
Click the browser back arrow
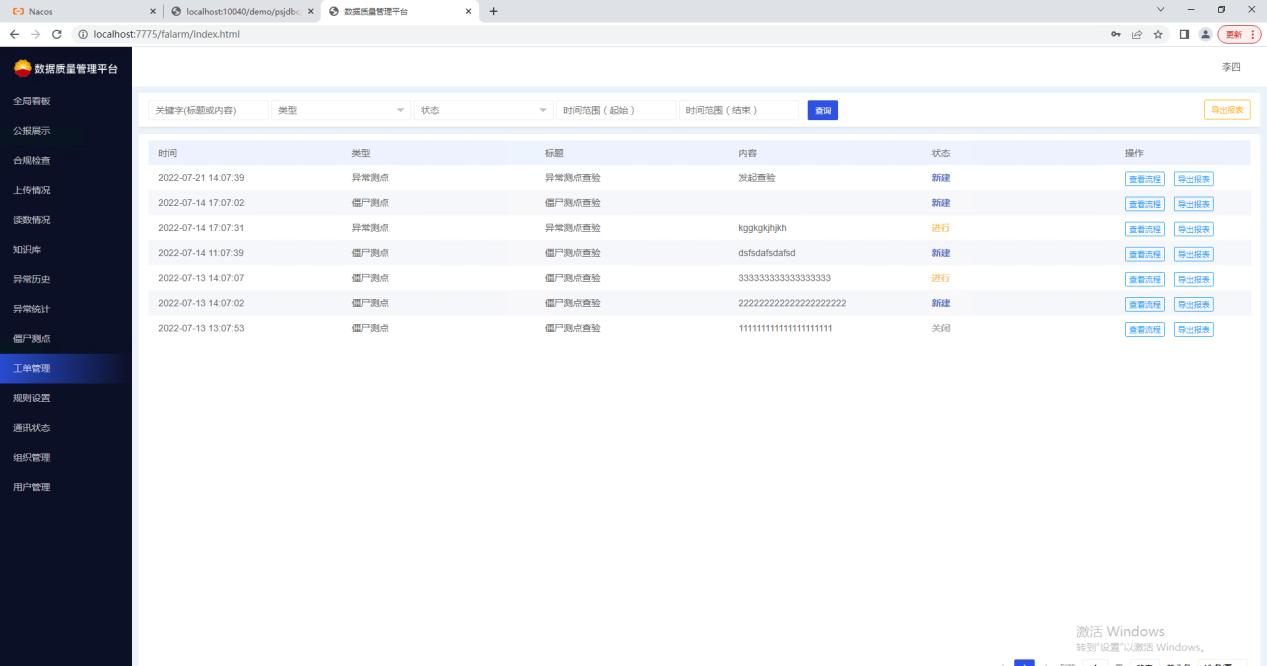point(14,34)
